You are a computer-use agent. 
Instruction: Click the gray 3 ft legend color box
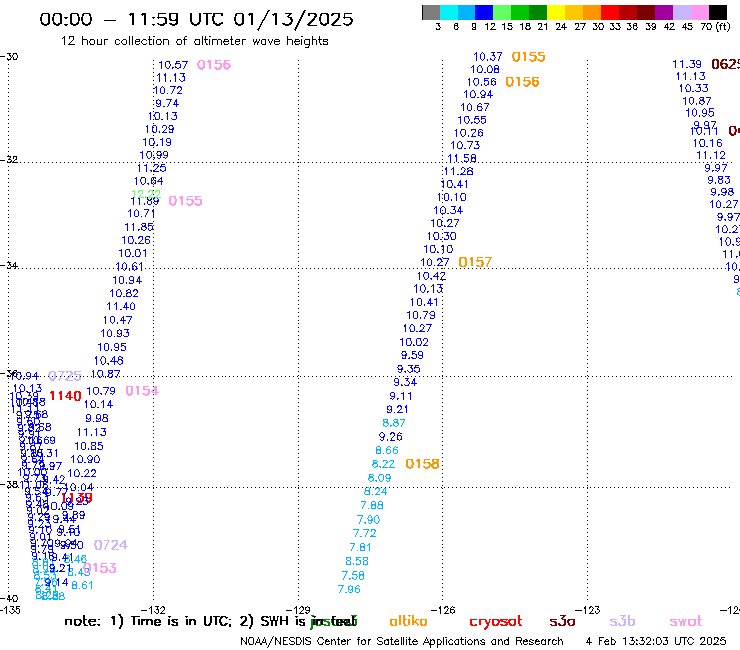(x=431, y=12)
